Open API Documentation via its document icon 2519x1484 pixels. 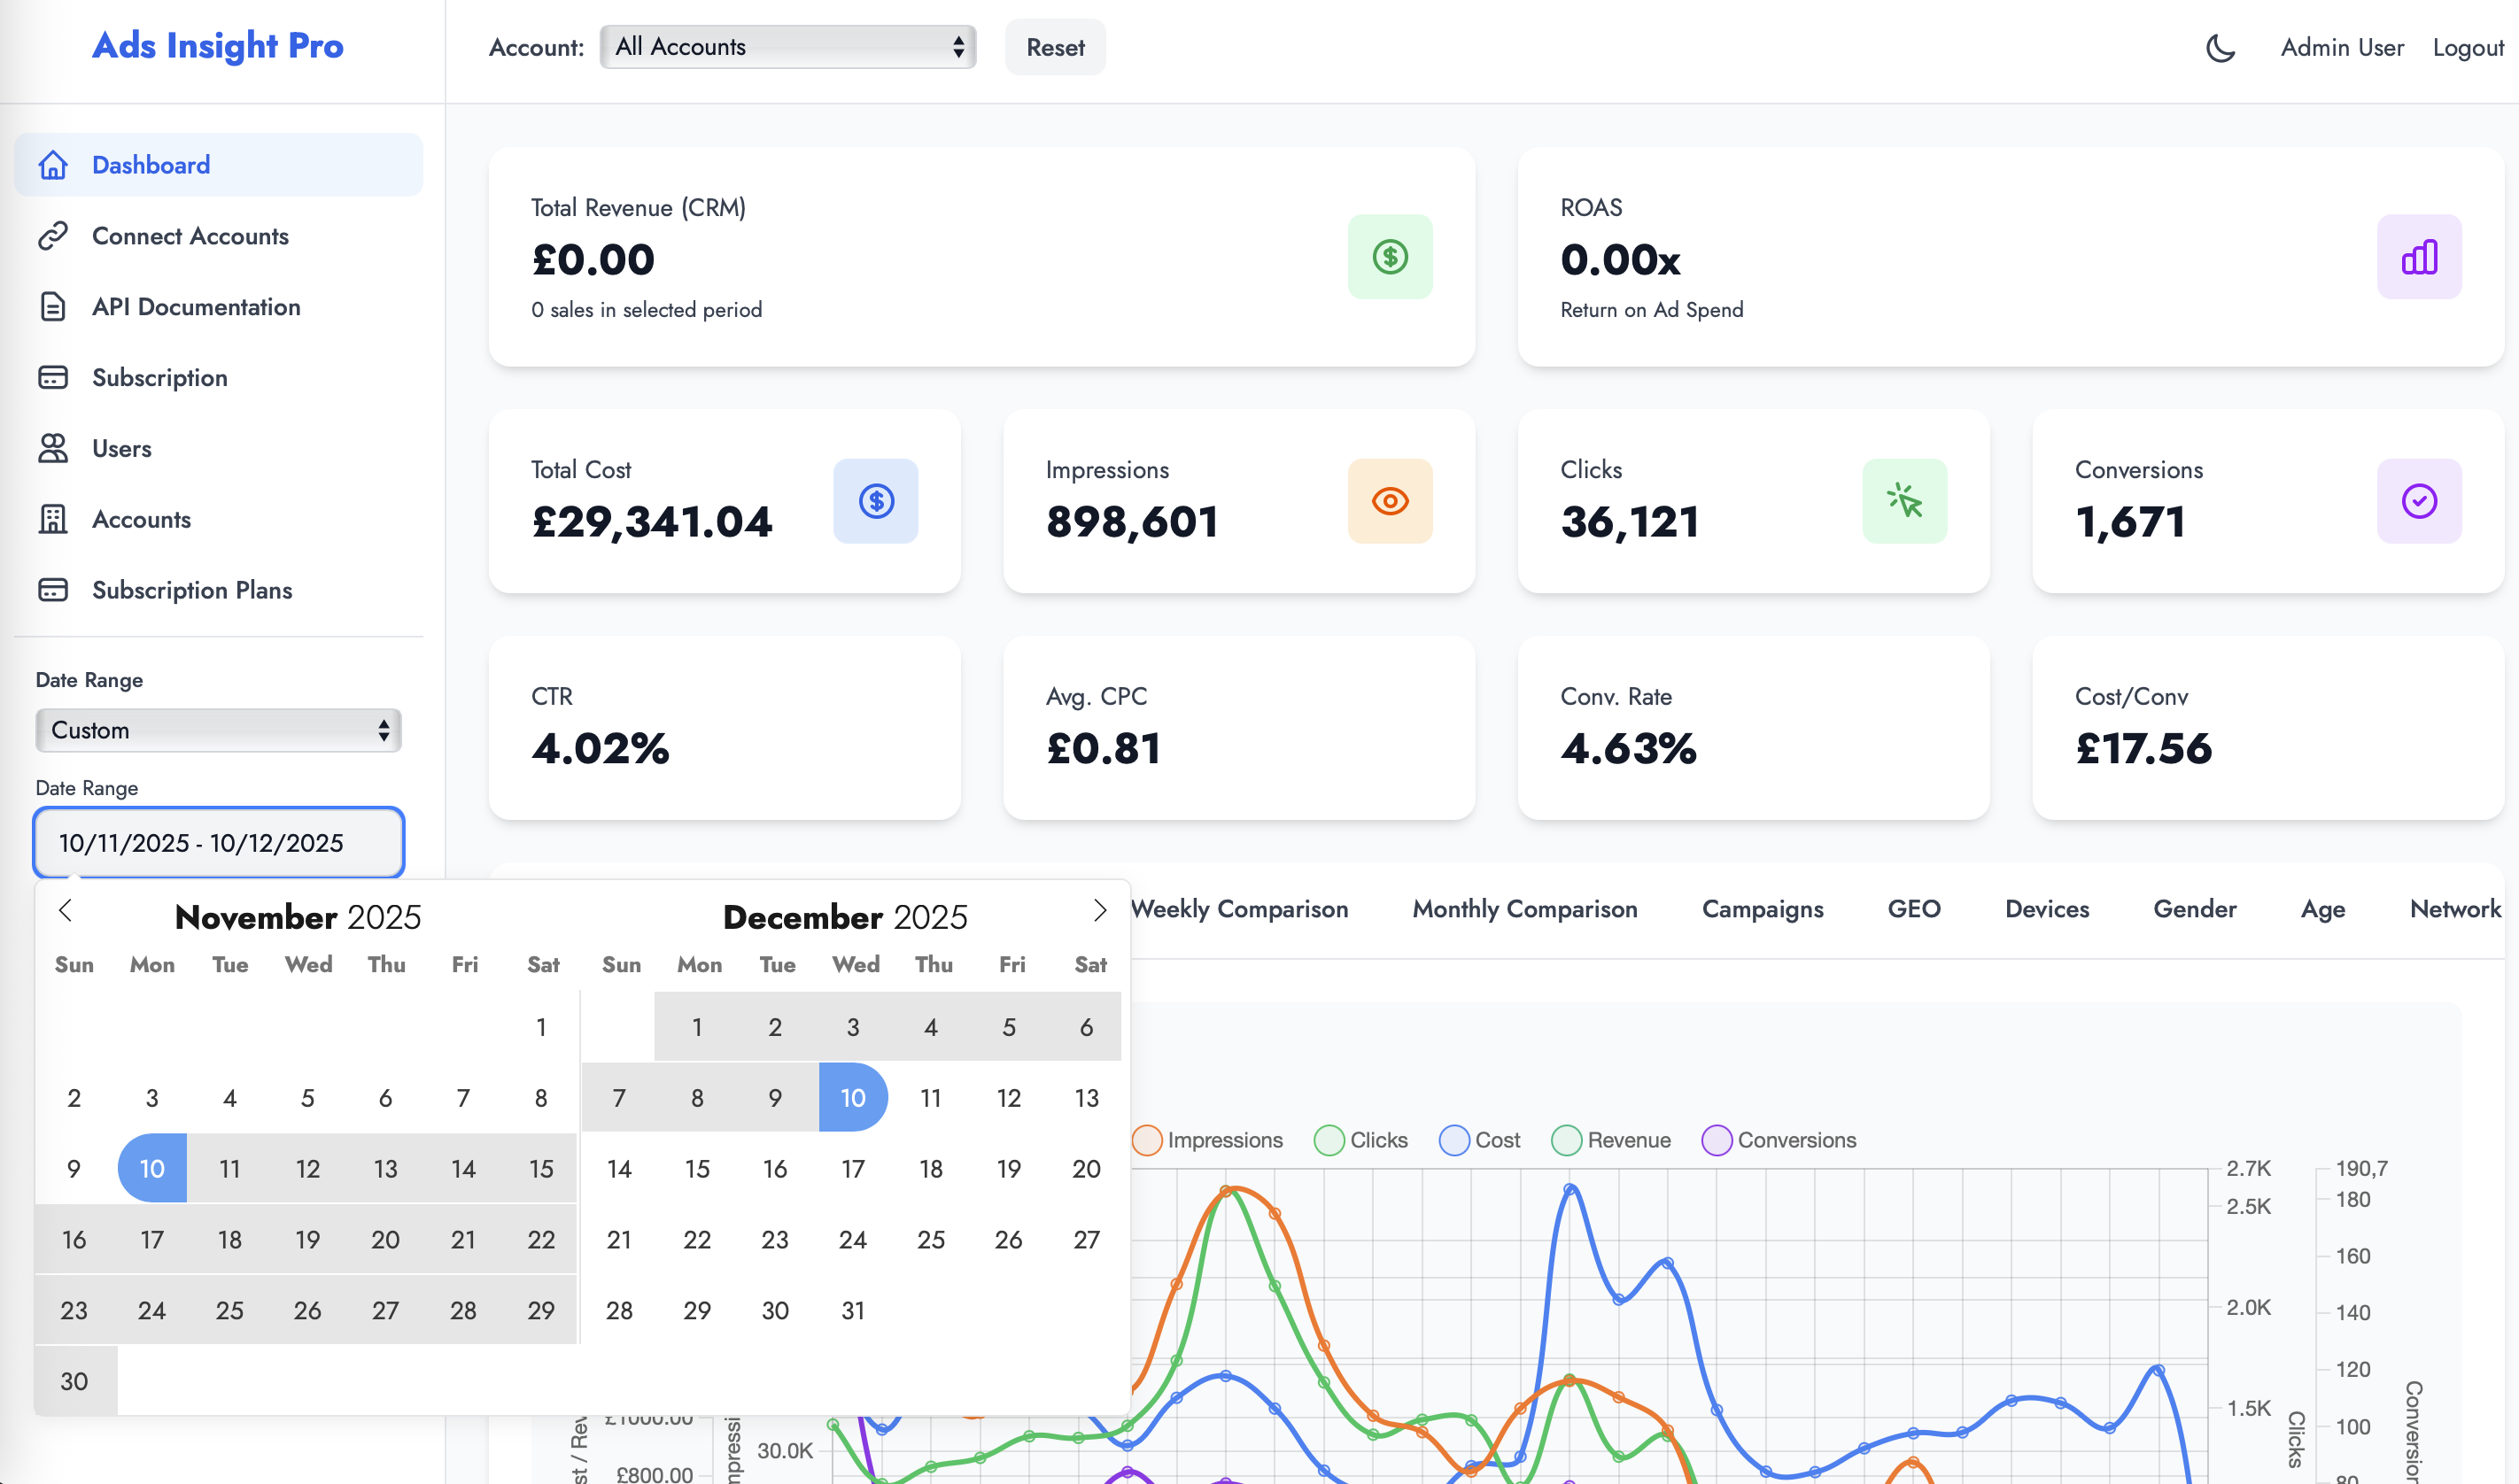[x=53, y=306]
